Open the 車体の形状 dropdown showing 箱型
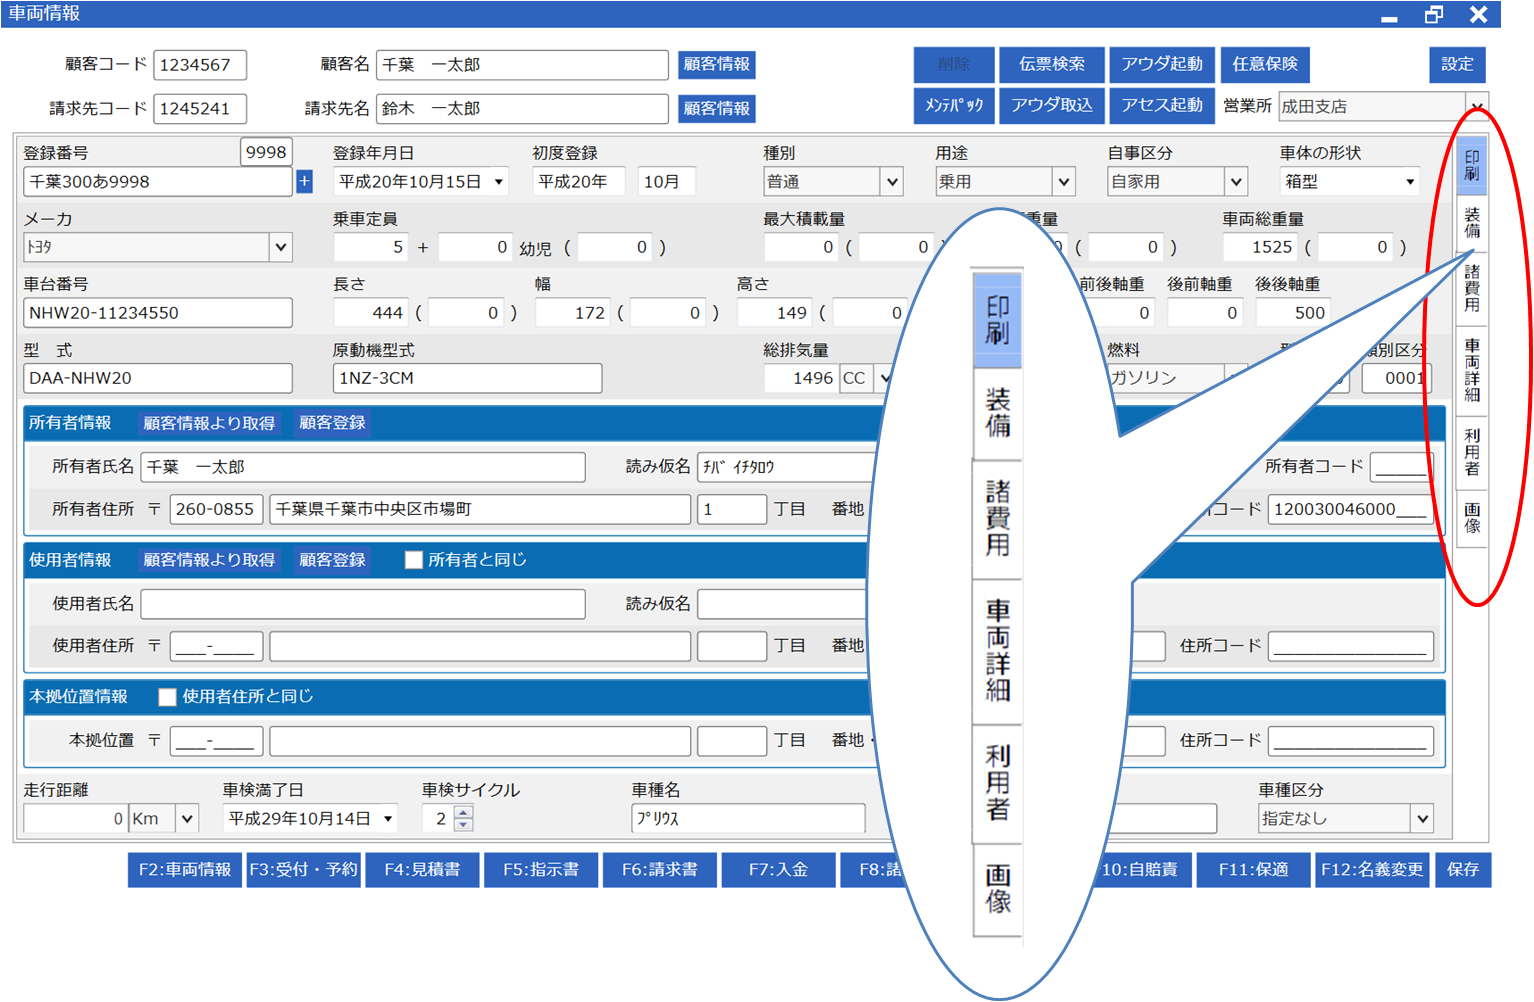This screenshot has height=1002, width=1534. tap(1410, 182)
